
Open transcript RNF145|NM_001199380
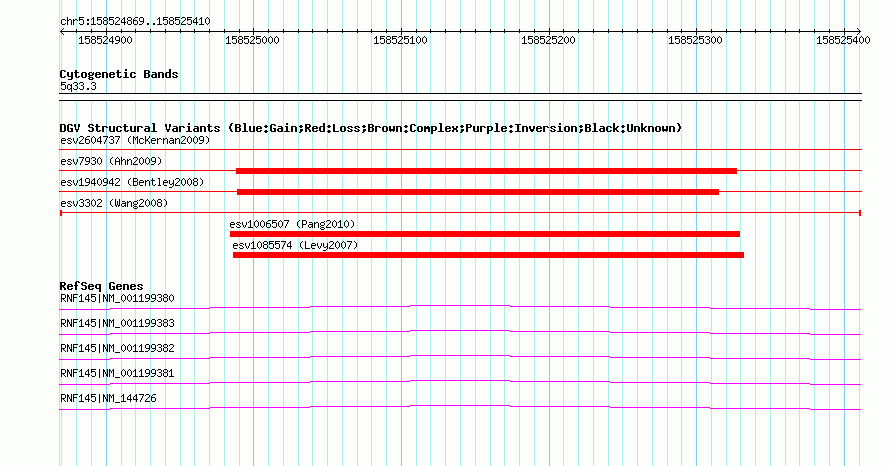coord(117,299)
